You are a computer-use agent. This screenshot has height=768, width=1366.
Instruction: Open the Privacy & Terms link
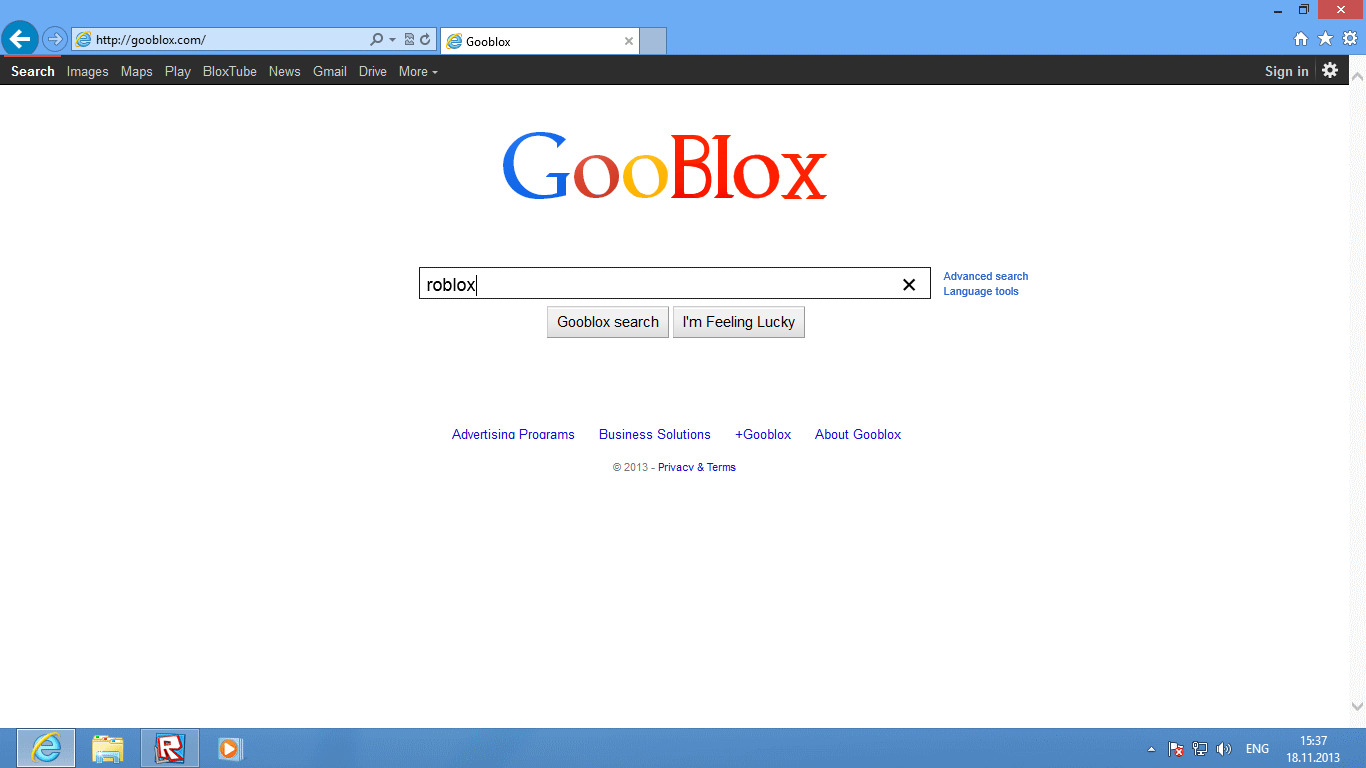tap(697, 467)
